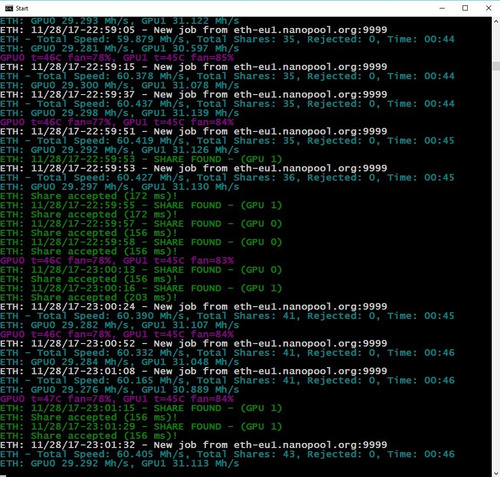Click the temperature line with fan=85%

point(117,58)
